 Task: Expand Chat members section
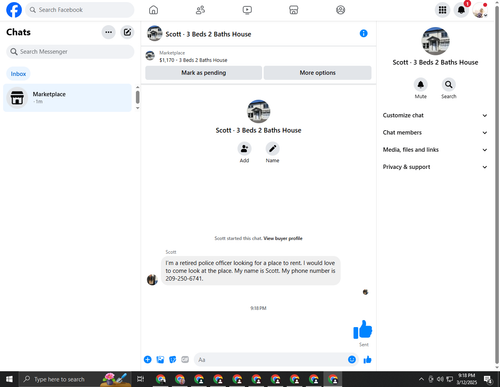pyautogui.click(x=435, y=133)
